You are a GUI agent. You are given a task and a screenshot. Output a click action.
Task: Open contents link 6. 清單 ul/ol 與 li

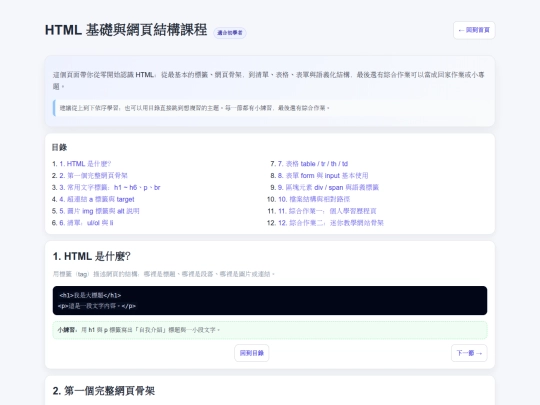pyautogui.click(x=86, y=223)
